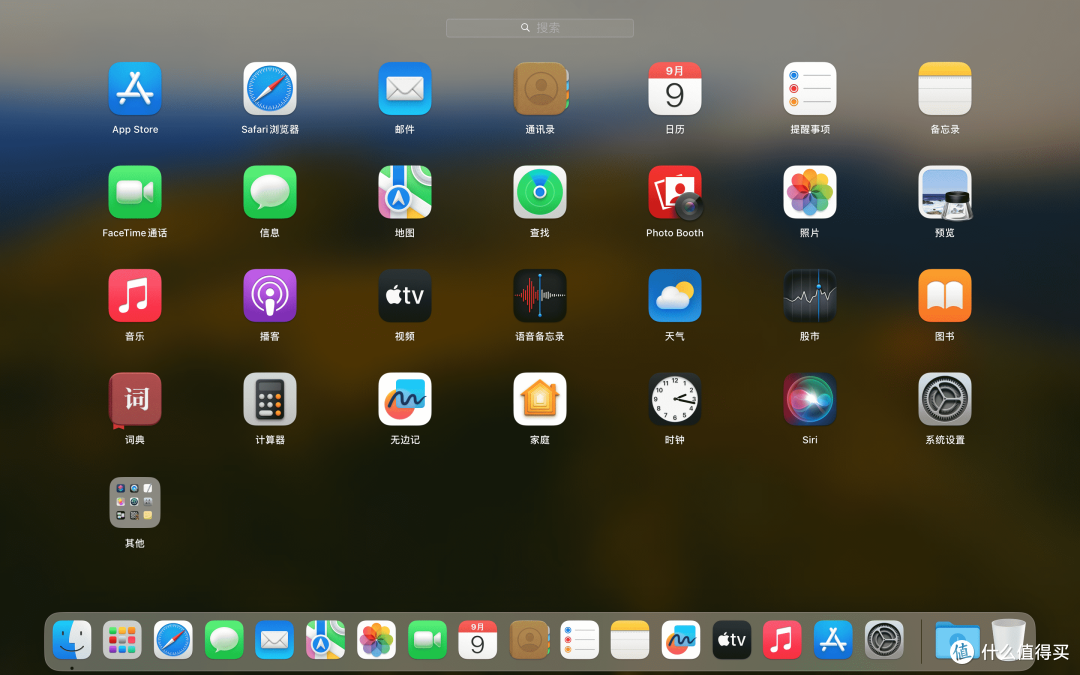Open Freeform from the Dock
Image resolution: width=1080 pixels, height=675 pixels.
681,640
